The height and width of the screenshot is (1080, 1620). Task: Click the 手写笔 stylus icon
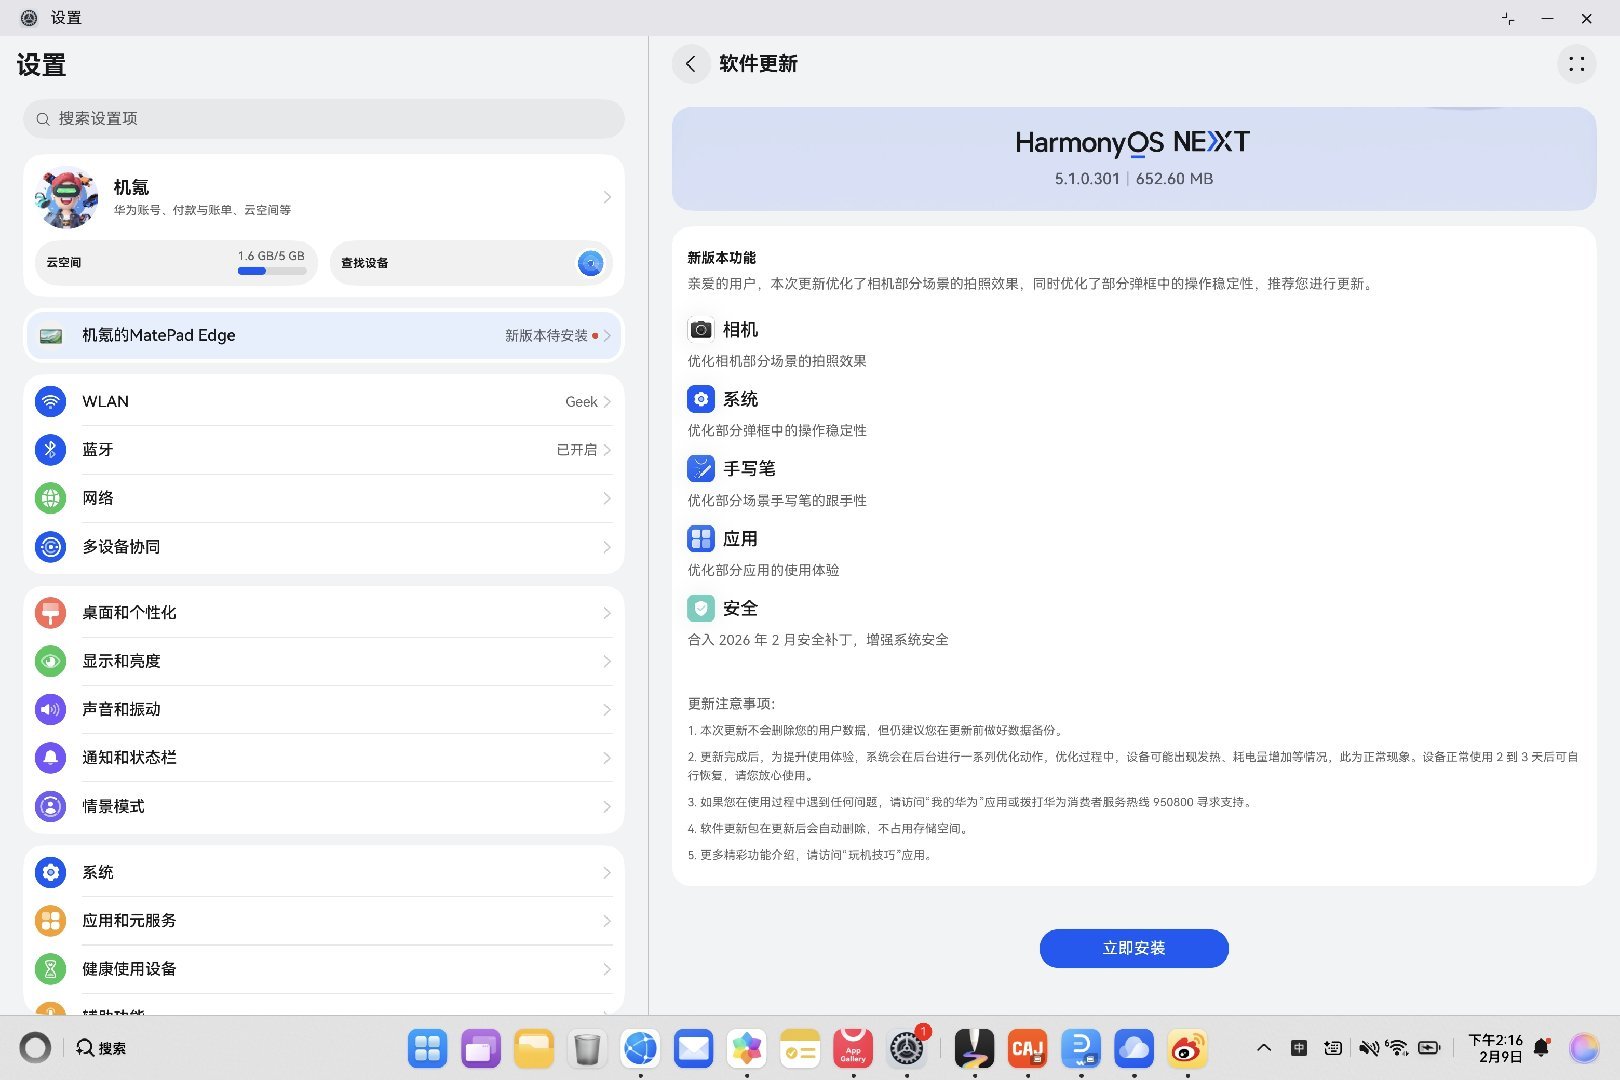700,468
